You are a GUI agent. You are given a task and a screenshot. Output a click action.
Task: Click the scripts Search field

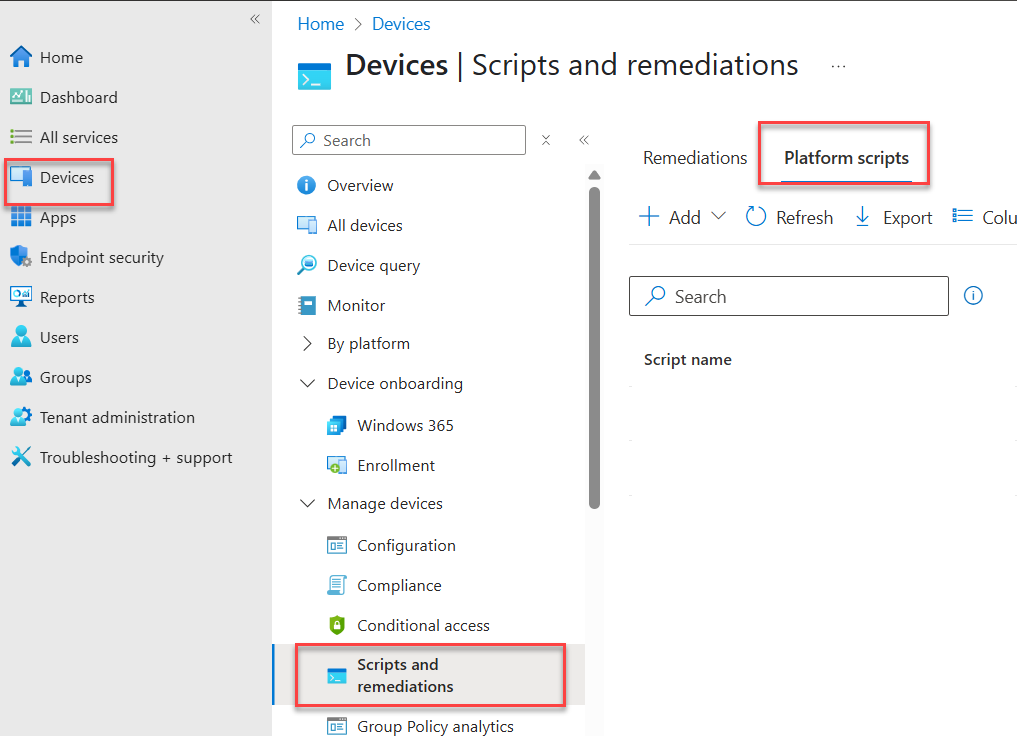789,296
